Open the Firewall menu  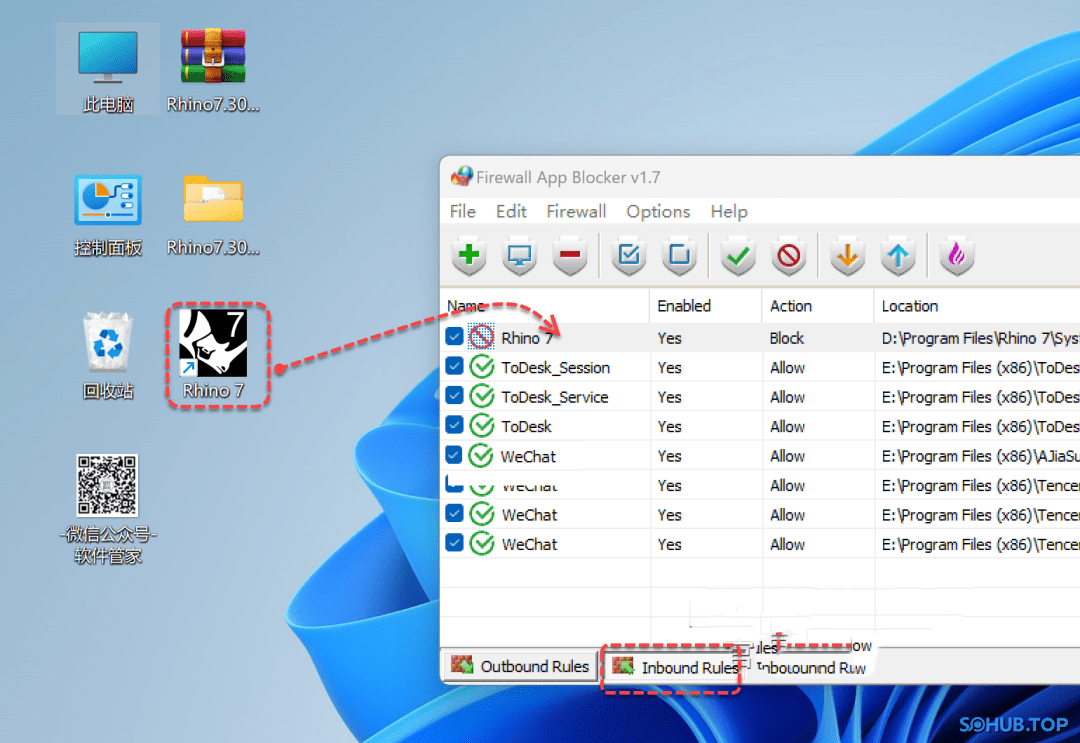point(576,211)
